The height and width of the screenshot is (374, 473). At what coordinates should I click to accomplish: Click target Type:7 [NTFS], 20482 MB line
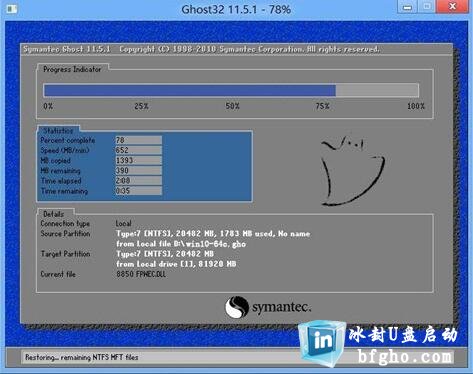pyautogui.click(x=165, y=254)
